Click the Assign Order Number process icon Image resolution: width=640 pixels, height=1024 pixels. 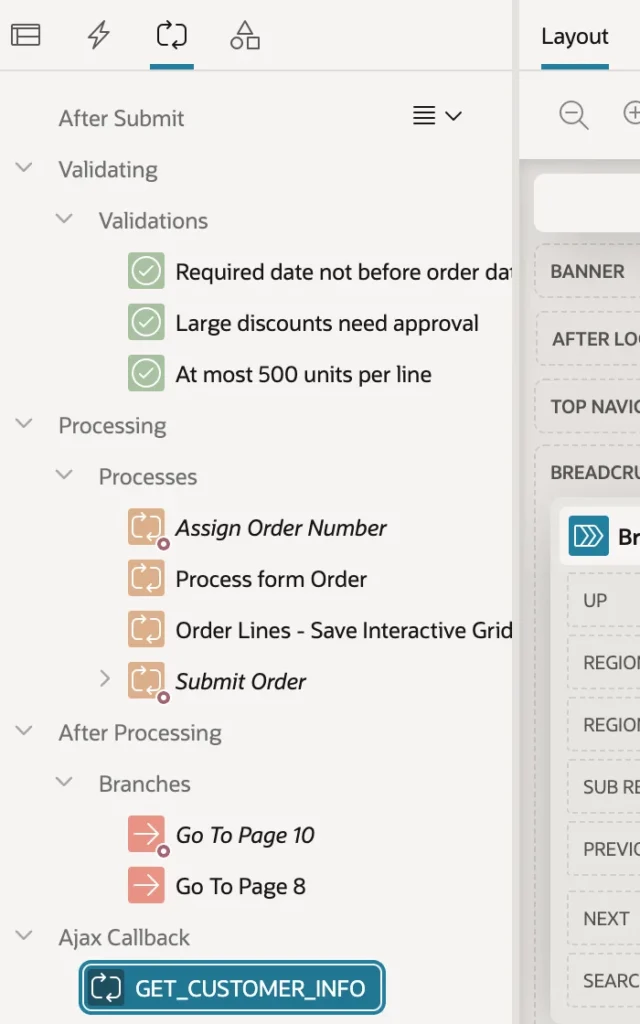pyautogui.click(x=146, y=527)
